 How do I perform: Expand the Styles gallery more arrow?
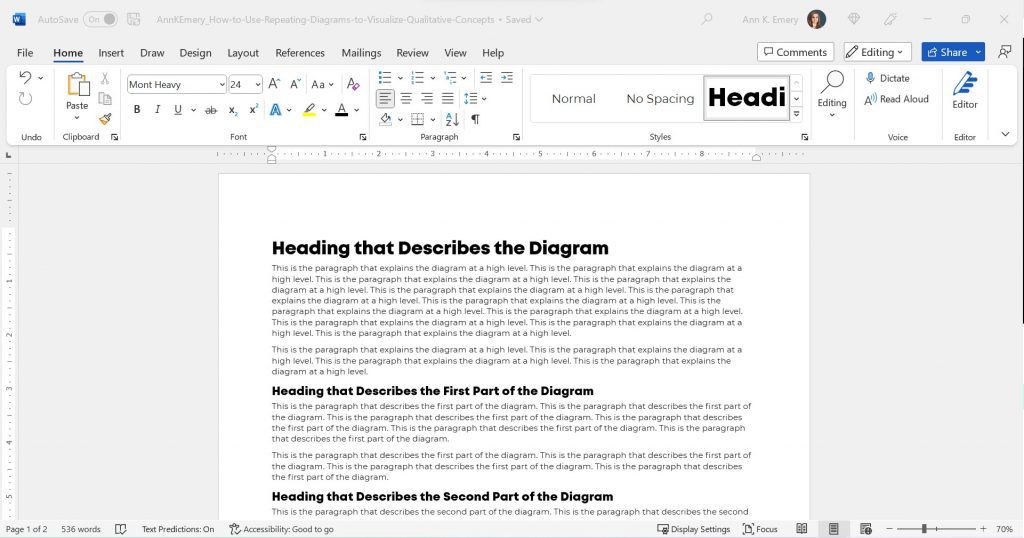(x=796, y=114)
